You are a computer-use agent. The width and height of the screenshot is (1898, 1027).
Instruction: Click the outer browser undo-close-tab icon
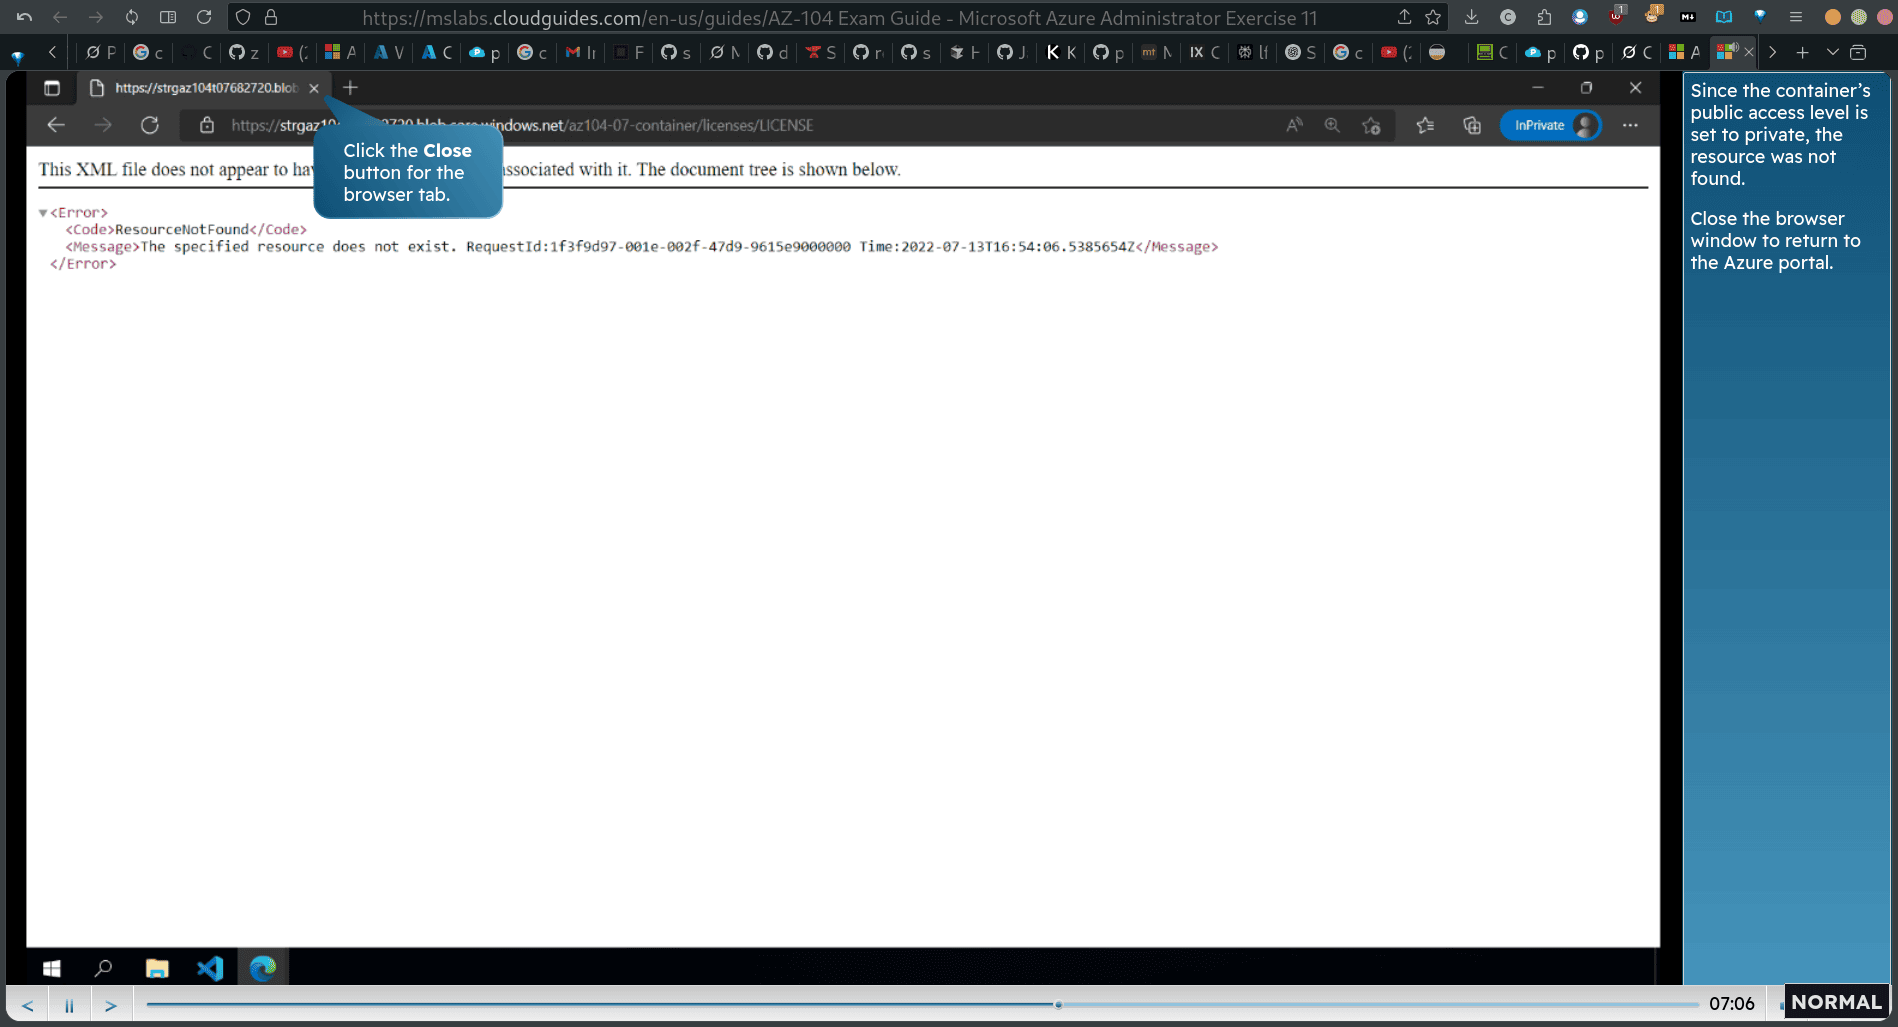tap(25, 17)
